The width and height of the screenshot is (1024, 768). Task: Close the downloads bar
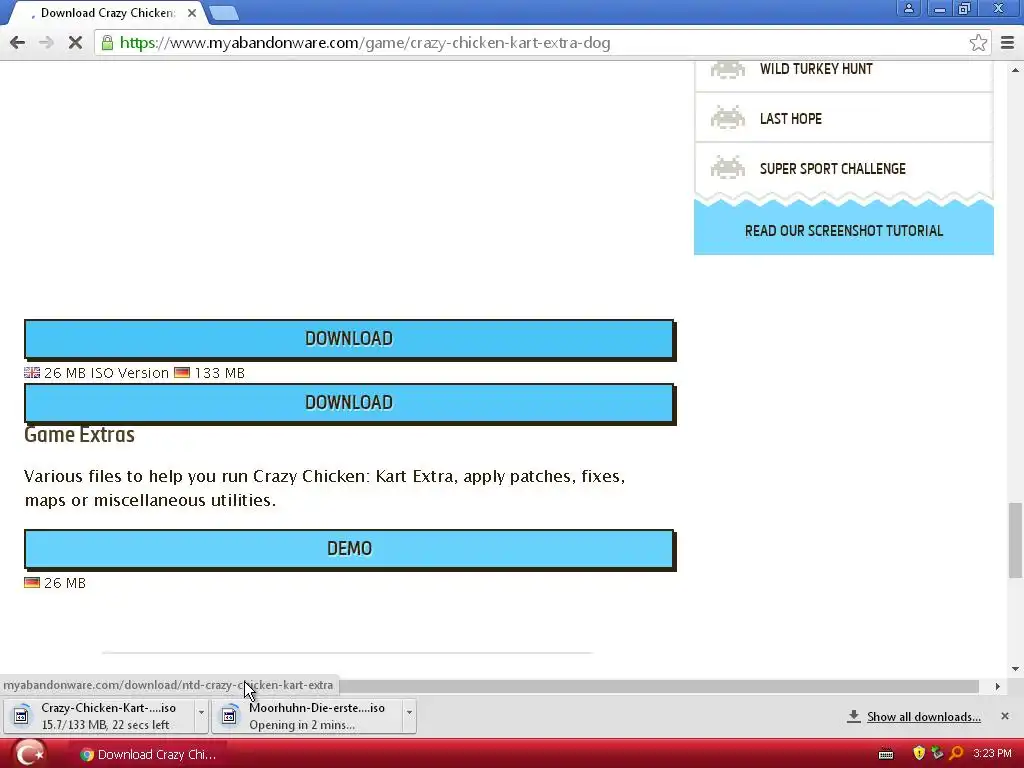coord(1005,716)
